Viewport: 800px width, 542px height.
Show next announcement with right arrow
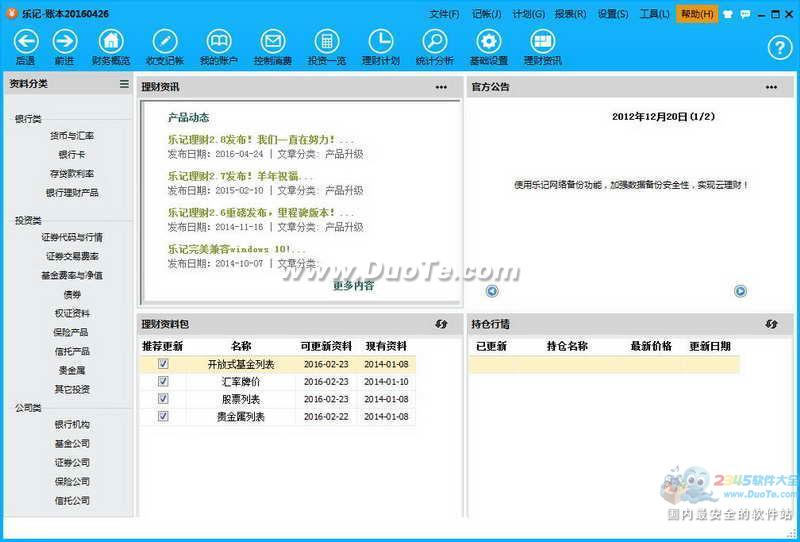[740, 291]
